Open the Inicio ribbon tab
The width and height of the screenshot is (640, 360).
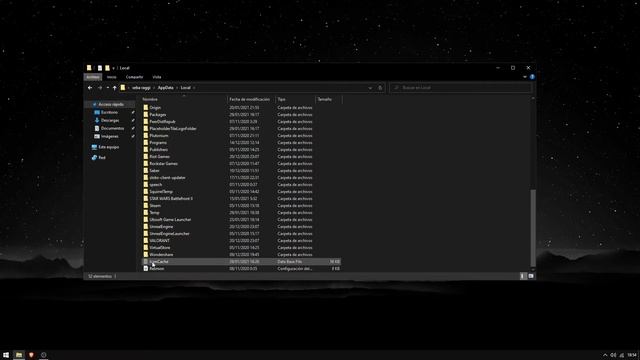pos(111,77)
